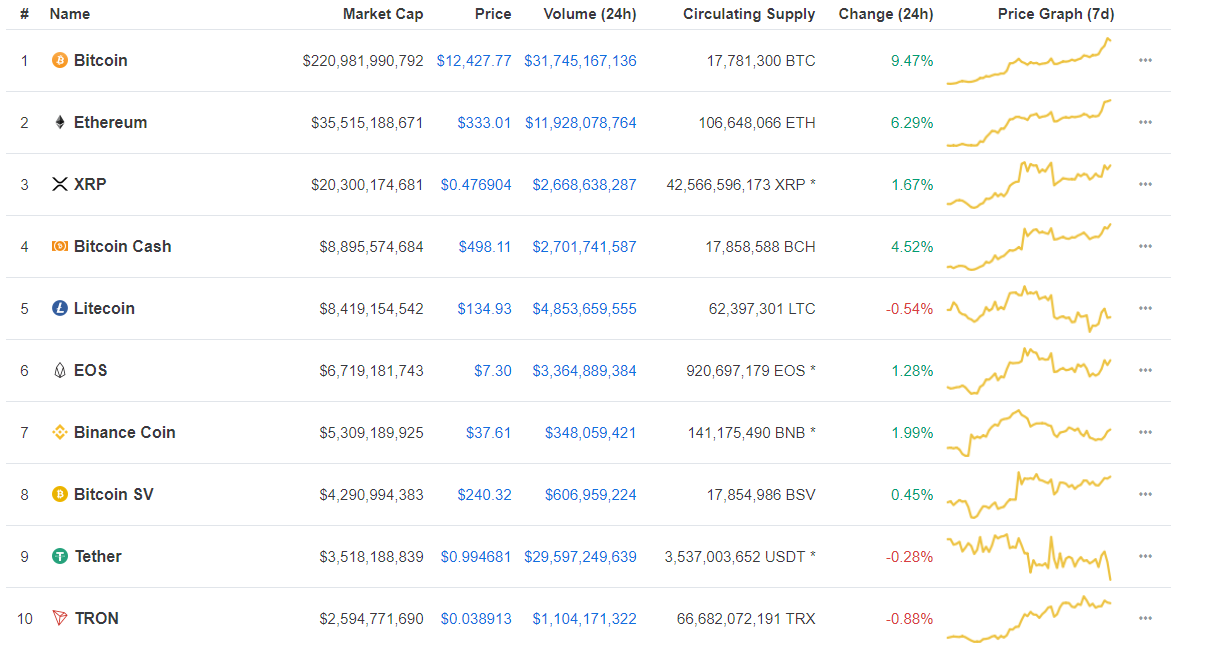Expand the TRON row ellipsis menu
Screen dimensions: 1220x648
pos(1145,619)
